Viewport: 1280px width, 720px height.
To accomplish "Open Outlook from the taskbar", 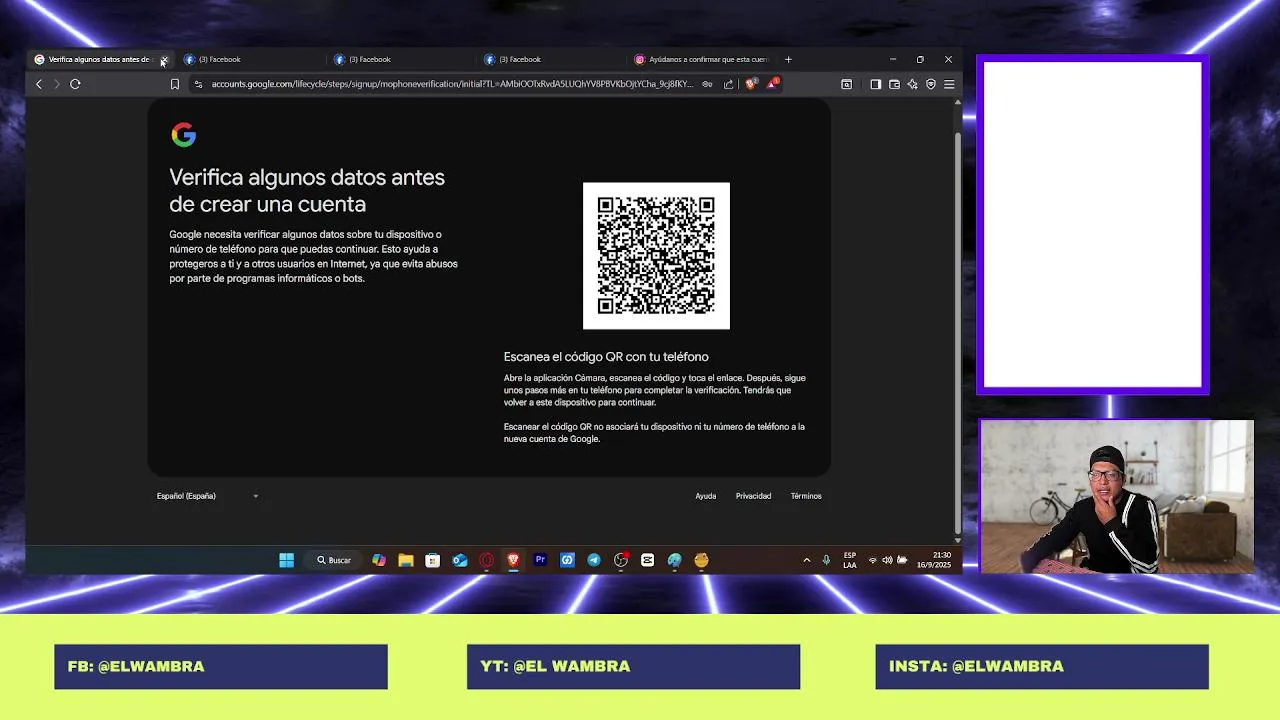I will [460, 560].
